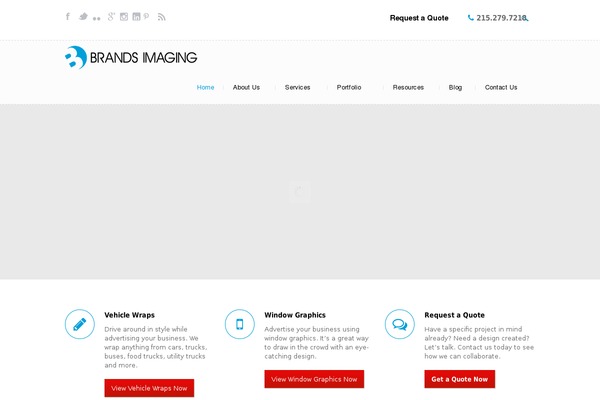
Task: Click the search magnifier icon
Action: tap(526, 18)
